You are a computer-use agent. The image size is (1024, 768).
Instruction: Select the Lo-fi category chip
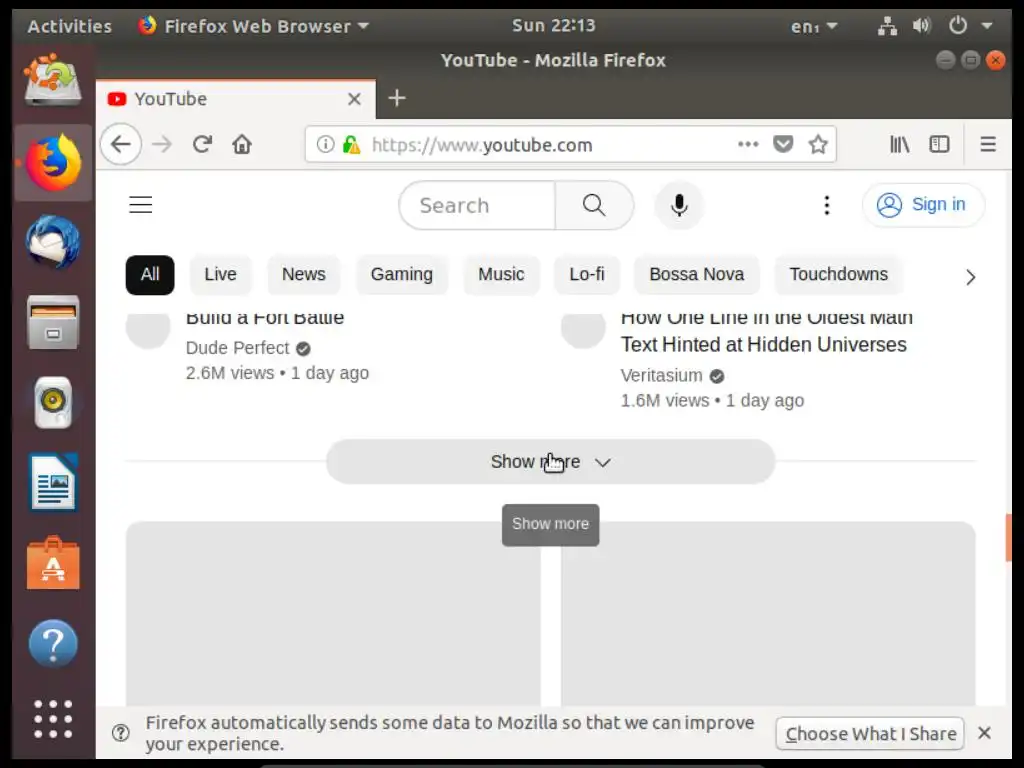(x=586, y=275)
